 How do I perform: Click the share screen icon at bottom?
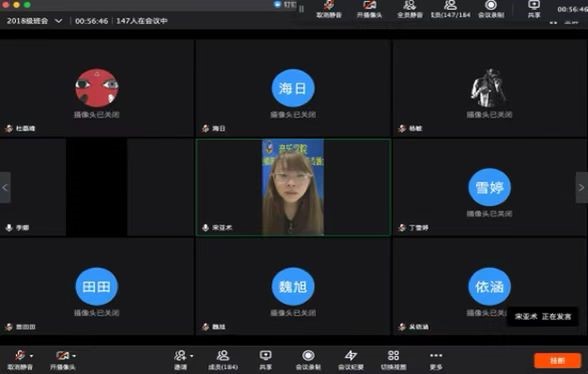[266, 359]
